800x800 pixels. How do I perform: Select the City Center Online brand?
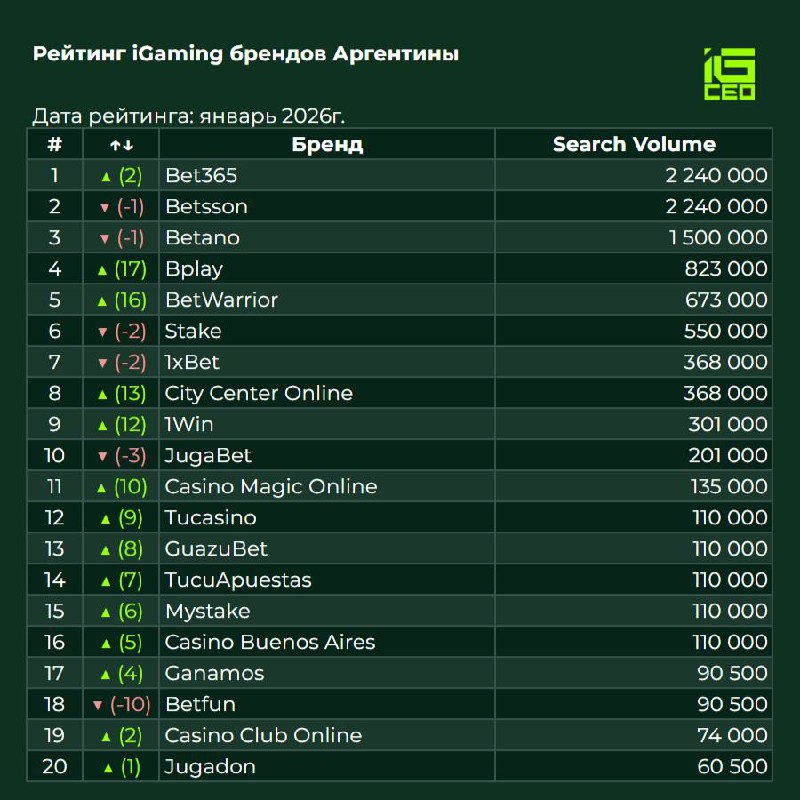(x=258, y=393)
